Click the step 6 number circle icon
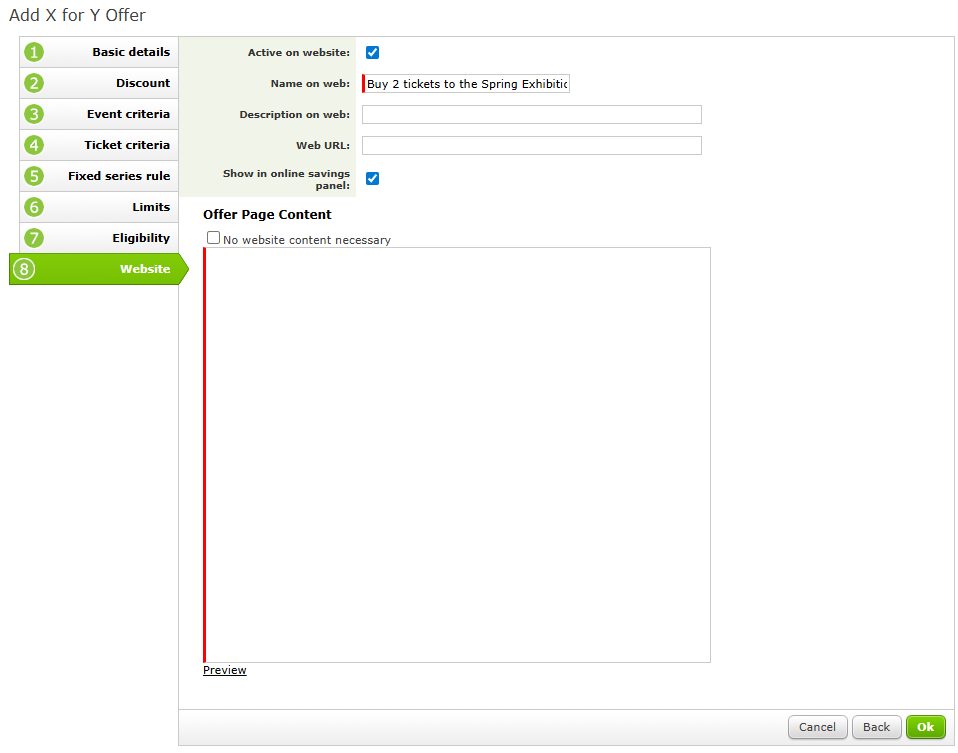This screenshot has height=753, width=958. 34,207
